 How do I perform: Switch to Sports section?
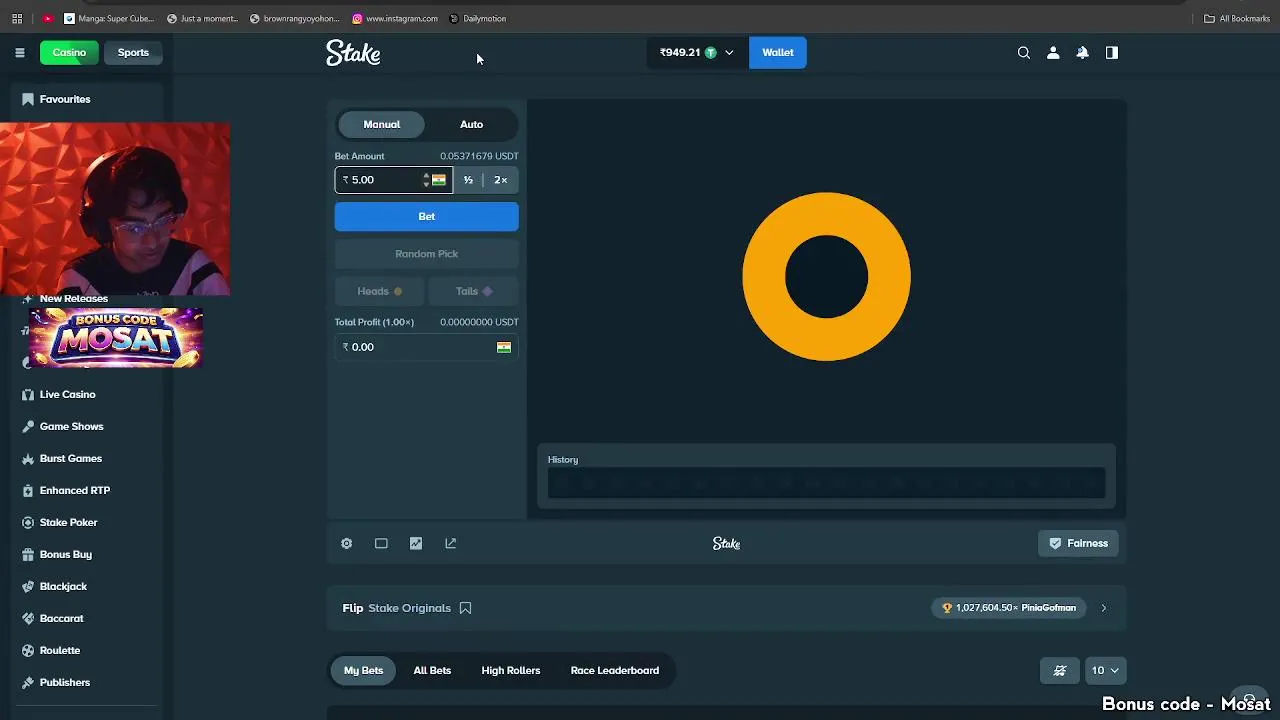[133, 53]
